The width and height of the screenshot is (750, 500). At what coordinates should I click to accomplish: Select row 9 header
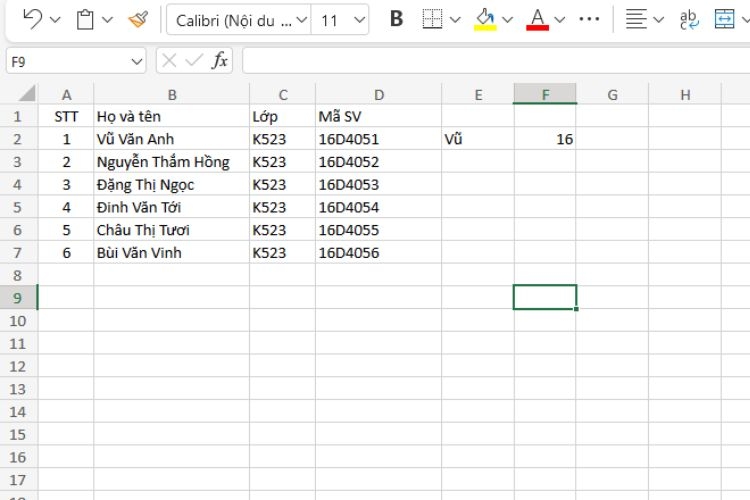18,298
